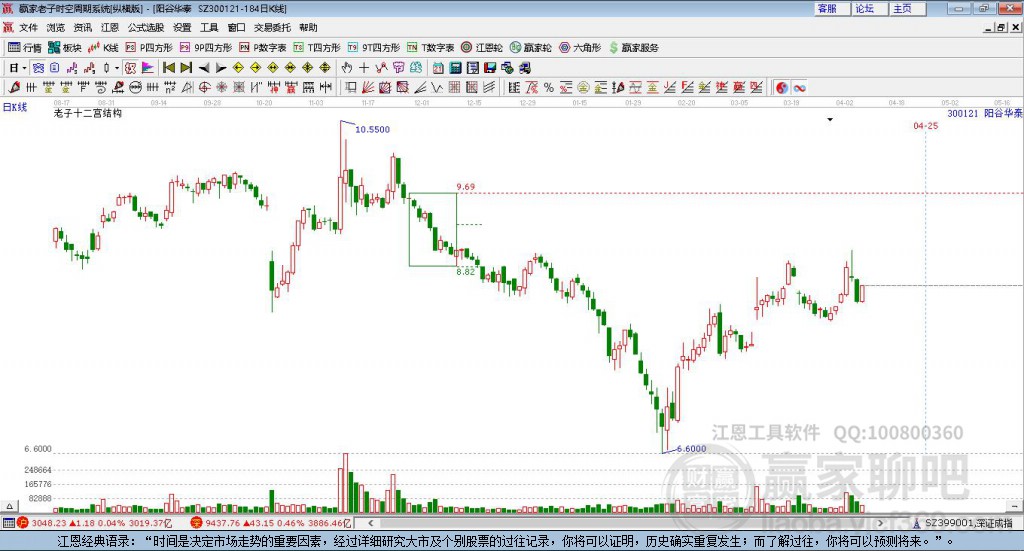Click the last yellow diamond arrow icon
The height and width of the screenshot is (551, 1024).
coord(325,68)
